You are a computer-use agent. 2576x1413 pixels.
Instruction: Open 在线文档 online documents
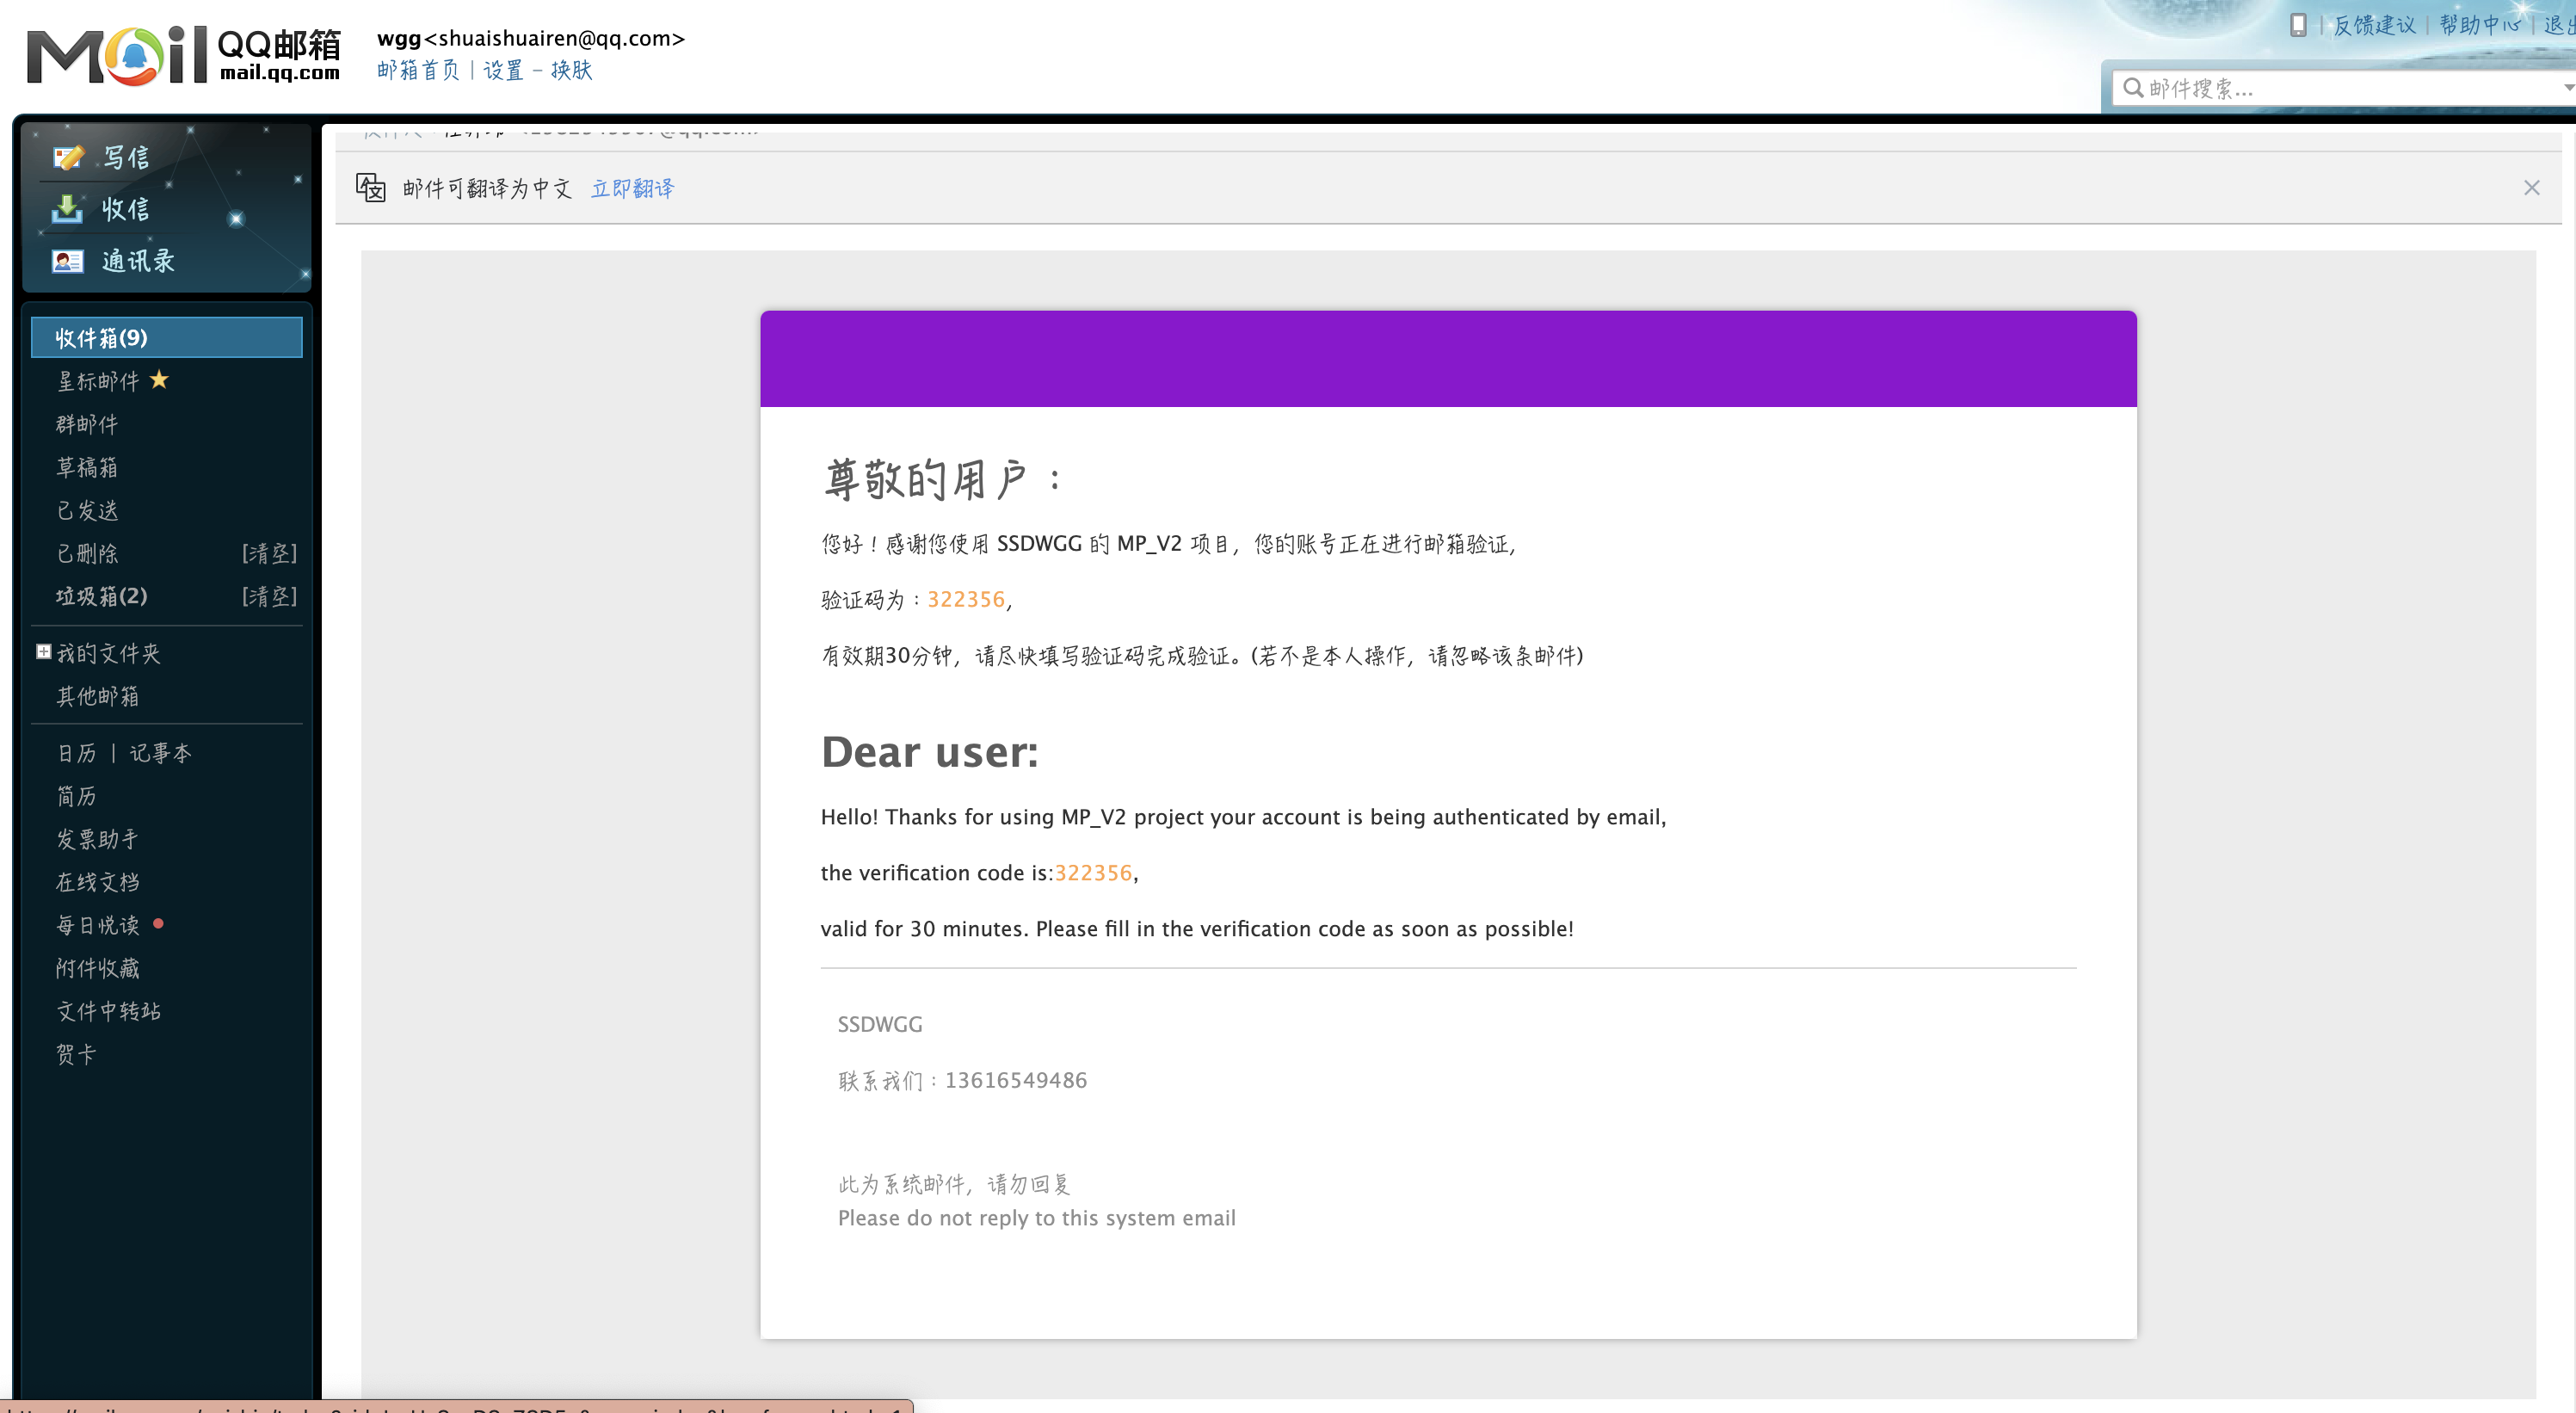click(98, 882)
